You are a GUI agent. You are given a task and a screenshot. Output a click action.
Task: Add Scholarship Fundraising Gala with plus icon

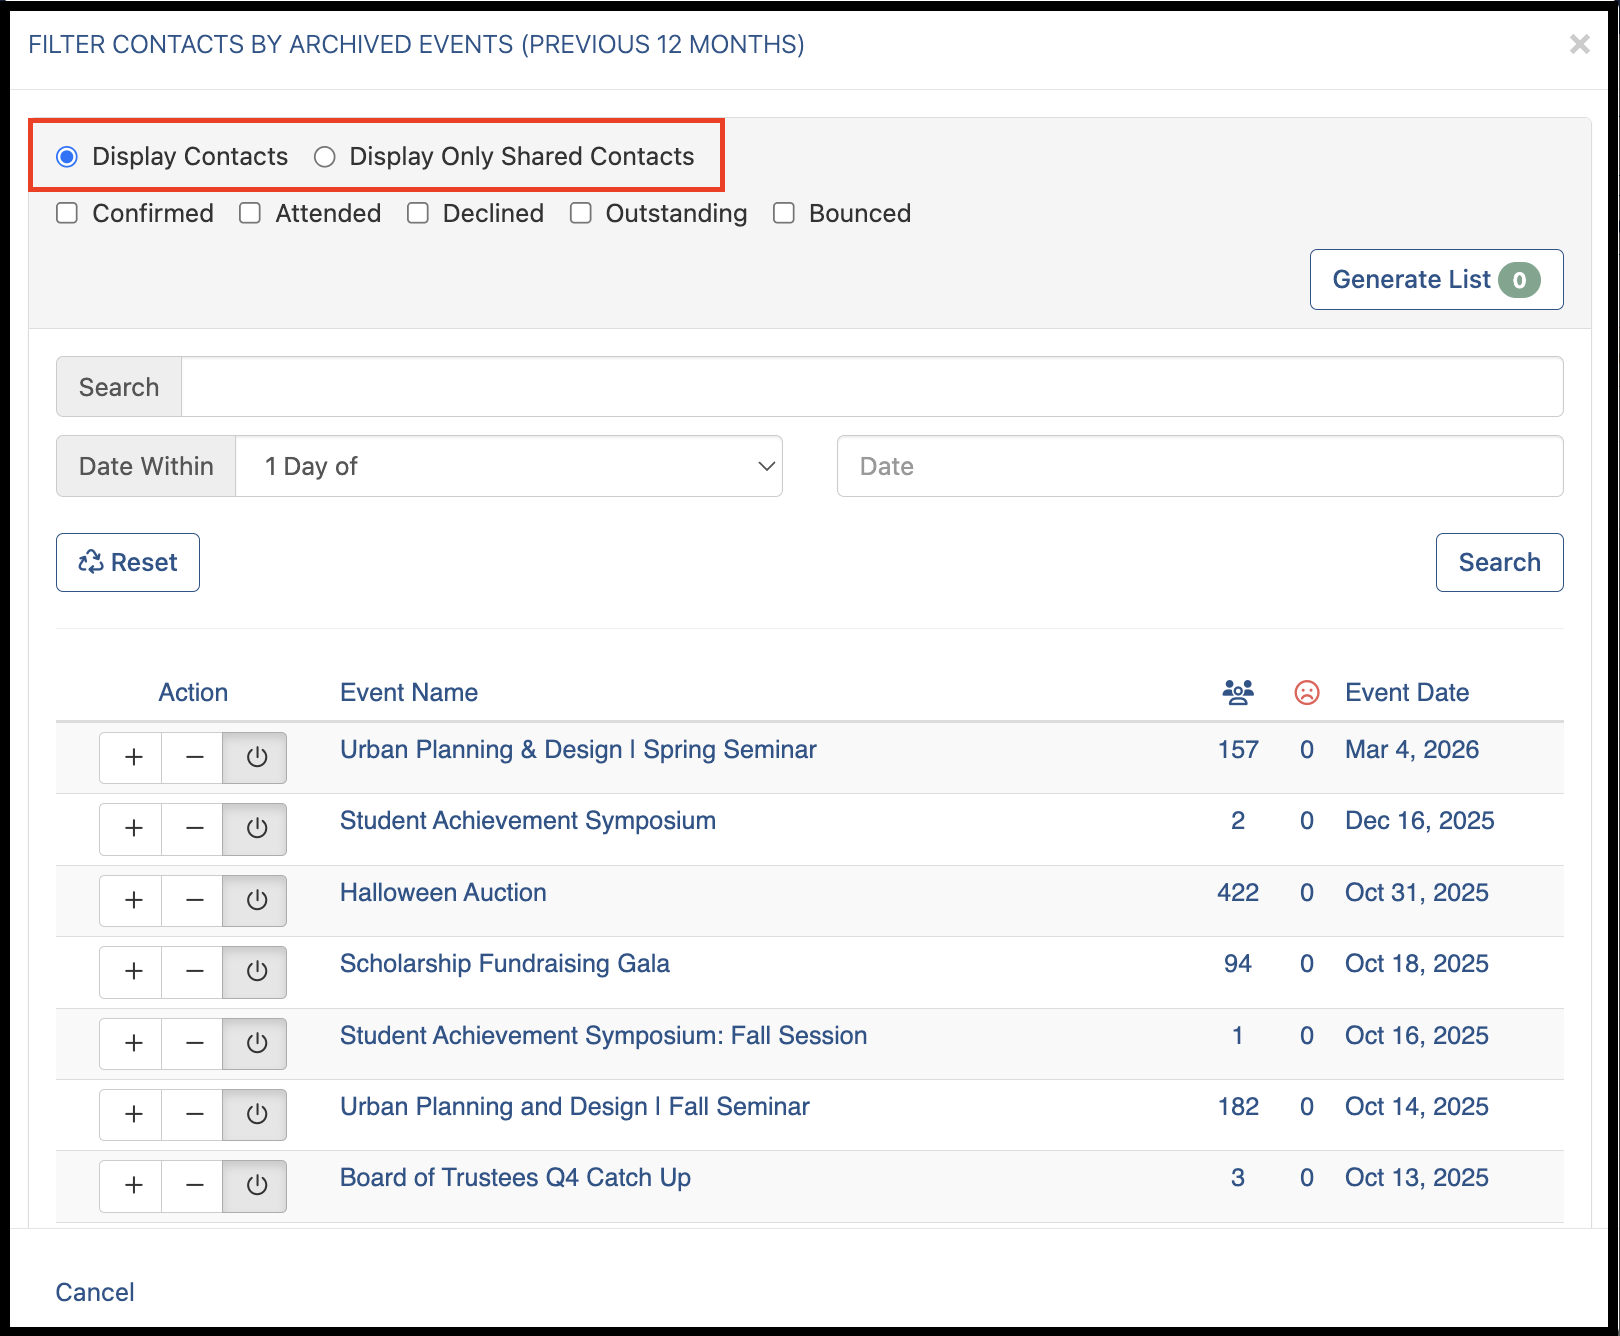point(131,972)
